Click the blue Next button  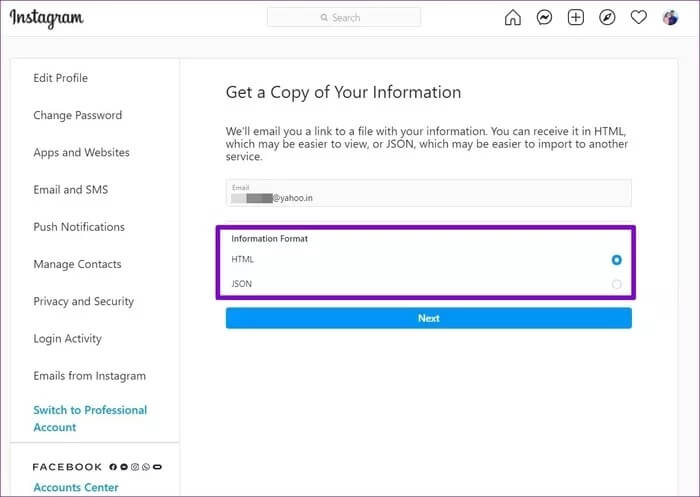point(429,318)
